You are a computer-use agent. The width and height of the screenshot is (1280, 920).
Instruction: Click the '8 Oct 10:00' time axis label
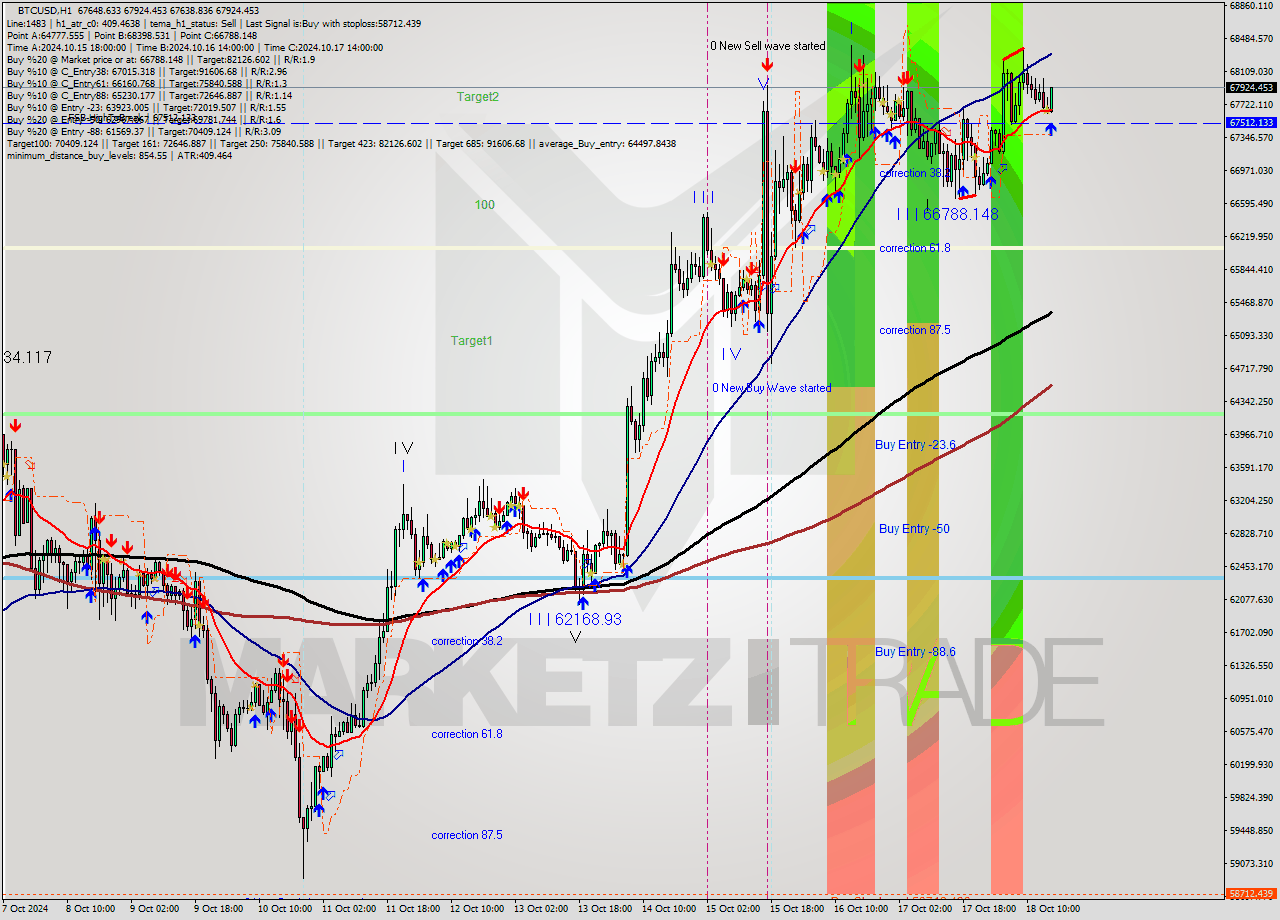click(90, 909)
